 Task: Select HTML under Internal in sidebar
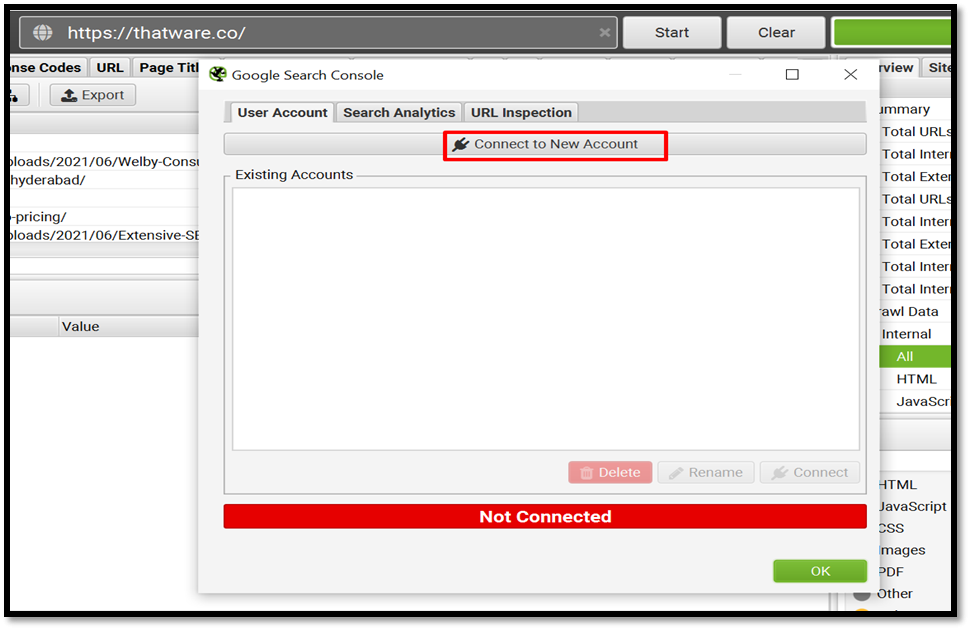(916, 379)
